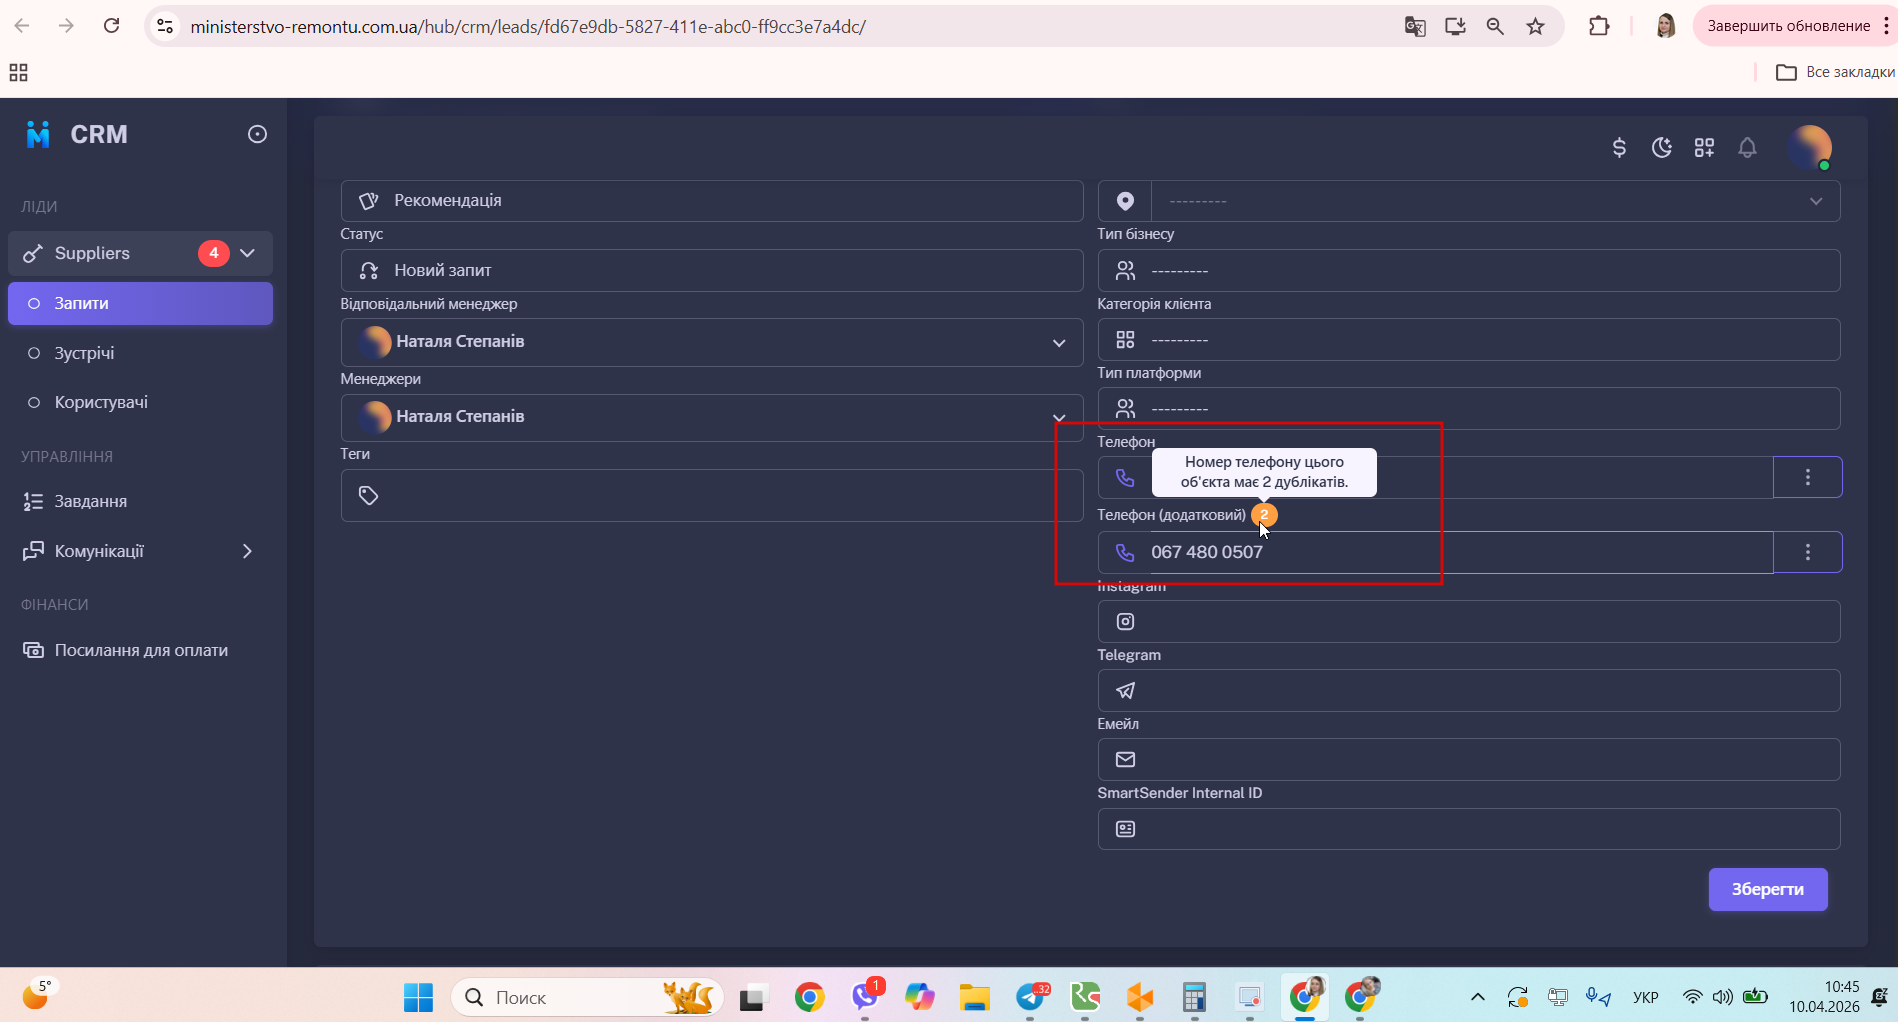Bookmark this page with the star icon
Screen dimensions: 1898x1022
coord(1536,27)
